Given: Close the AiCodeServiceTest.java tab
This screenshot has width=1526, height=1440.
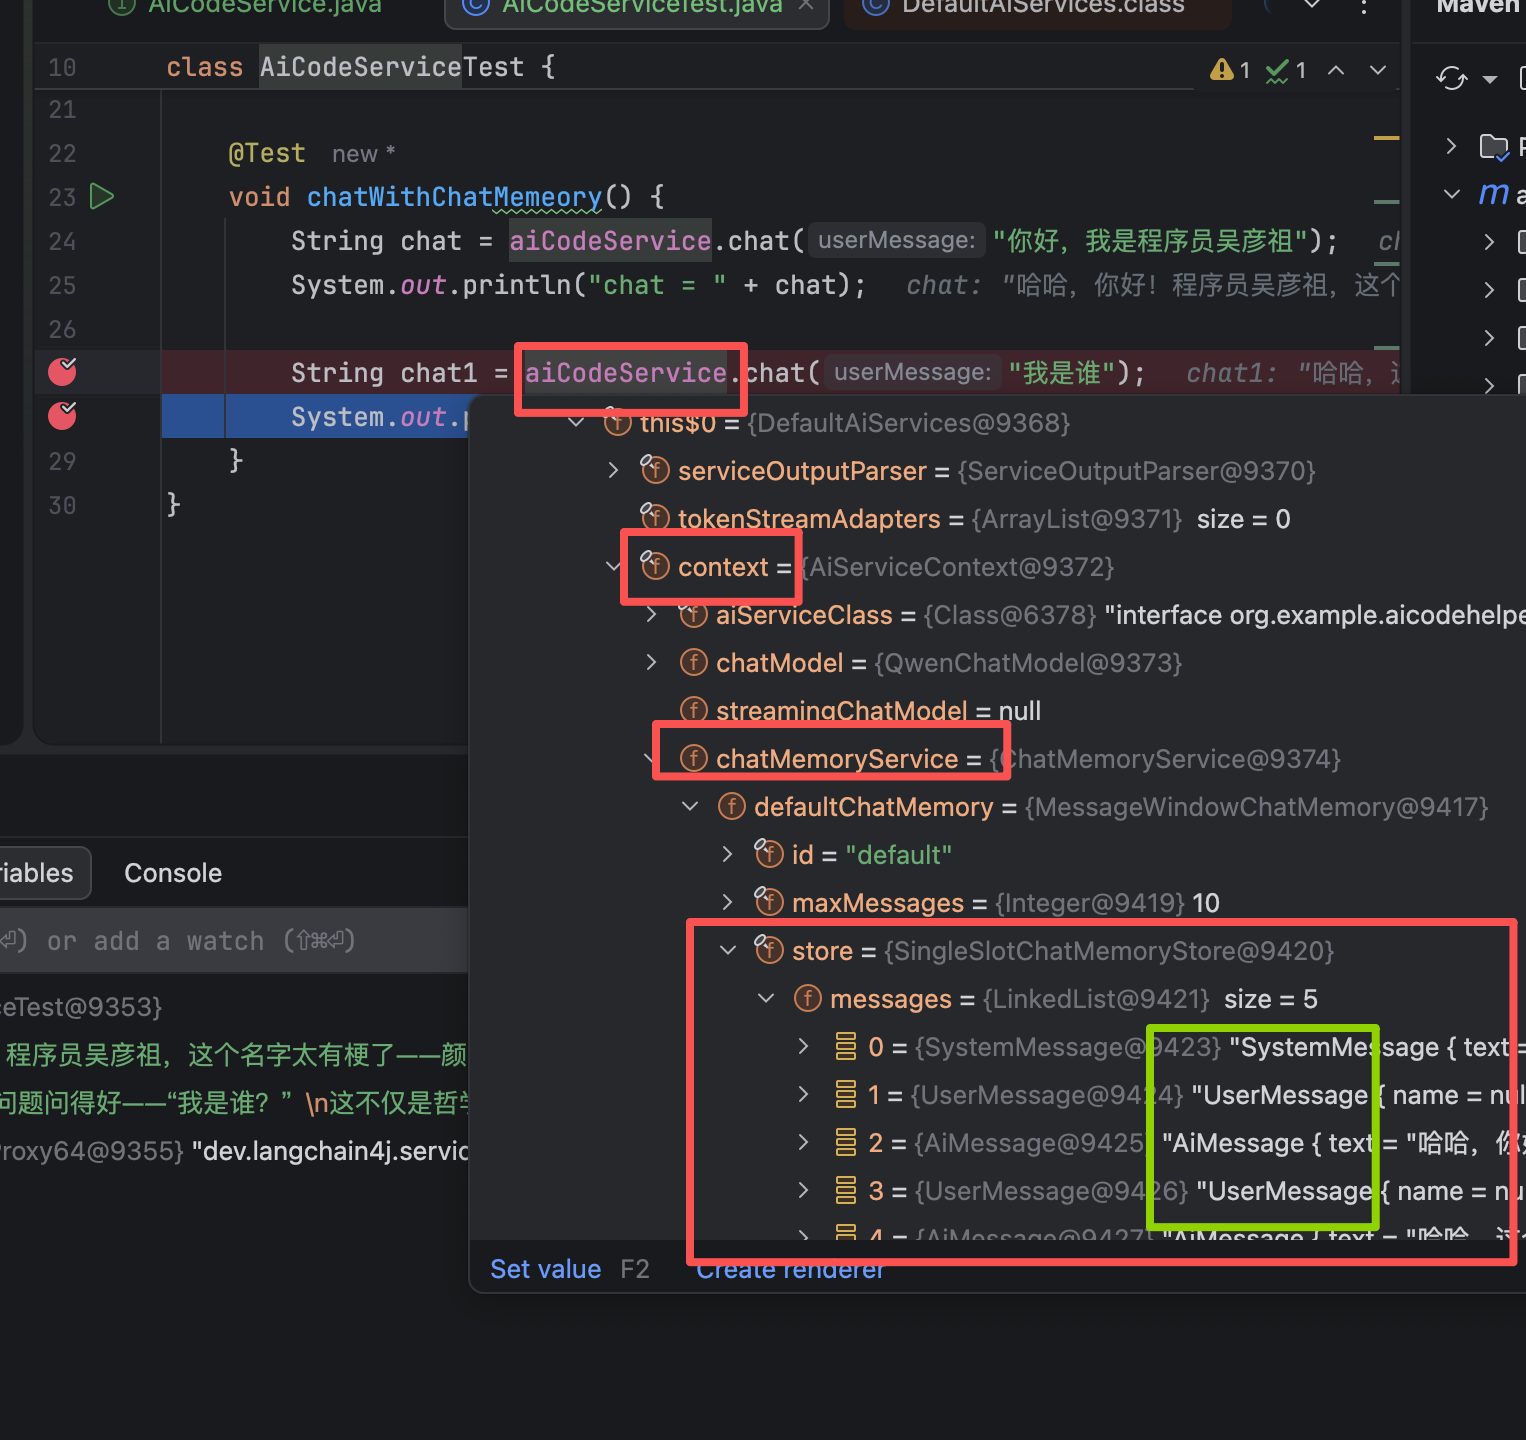Looking at the screenshot, I should coord(806,6).
